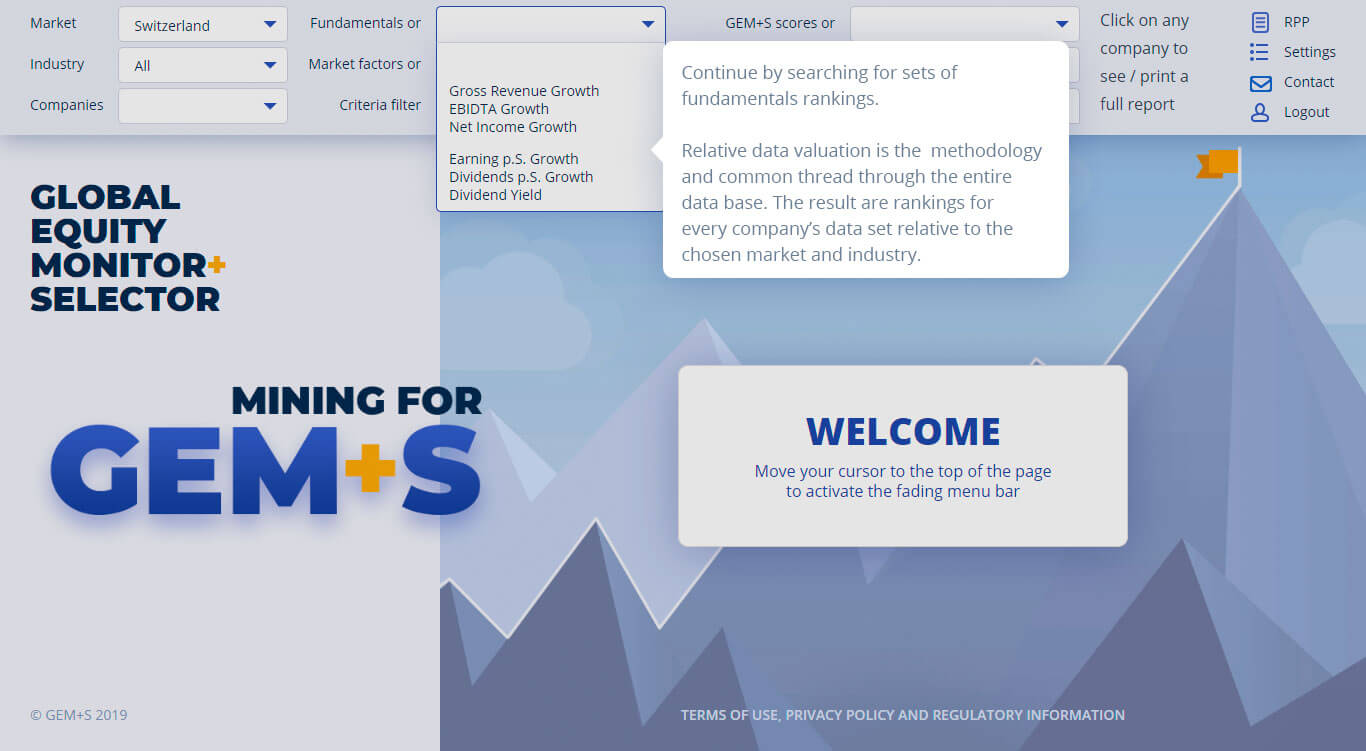The width and height of the screenshot is (1366, 751).
Task: Click the Market factors or label
Action: (365, 64)
